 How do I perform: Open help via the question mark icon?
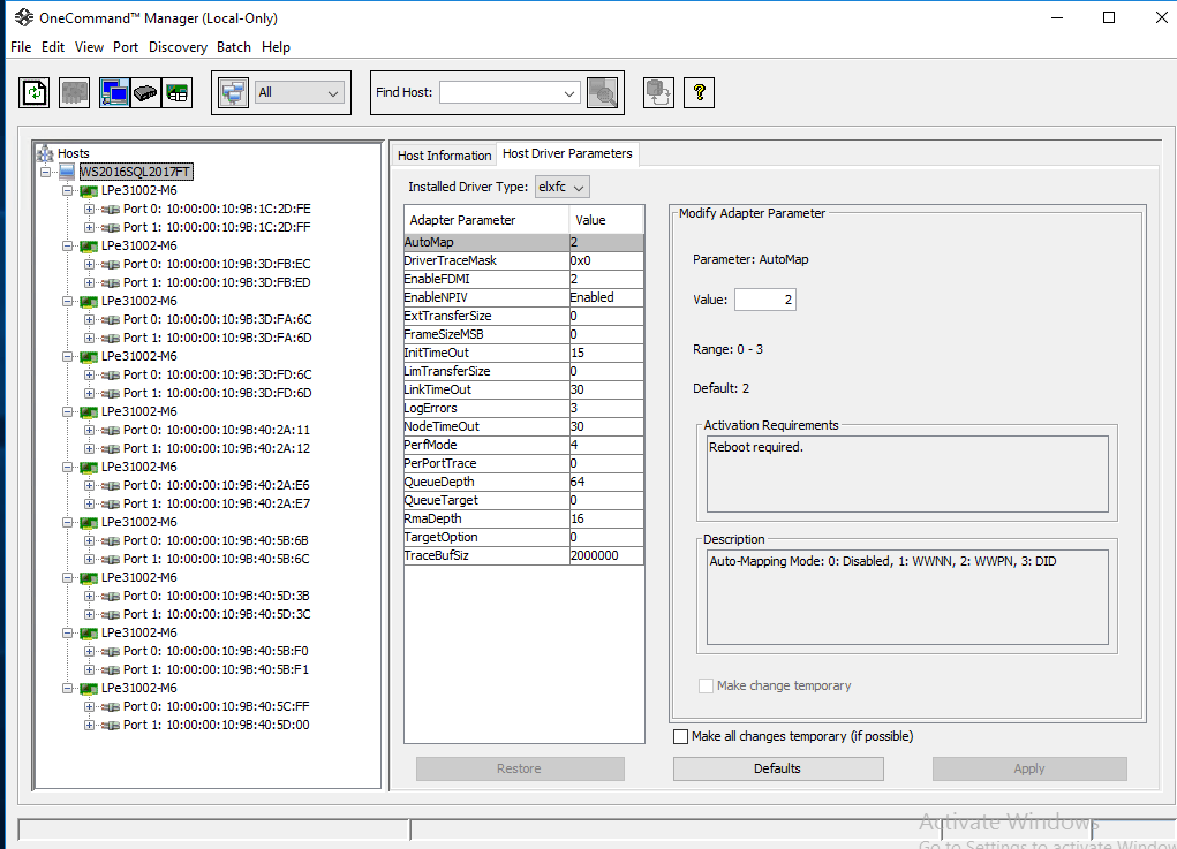(x=699, y=92)
